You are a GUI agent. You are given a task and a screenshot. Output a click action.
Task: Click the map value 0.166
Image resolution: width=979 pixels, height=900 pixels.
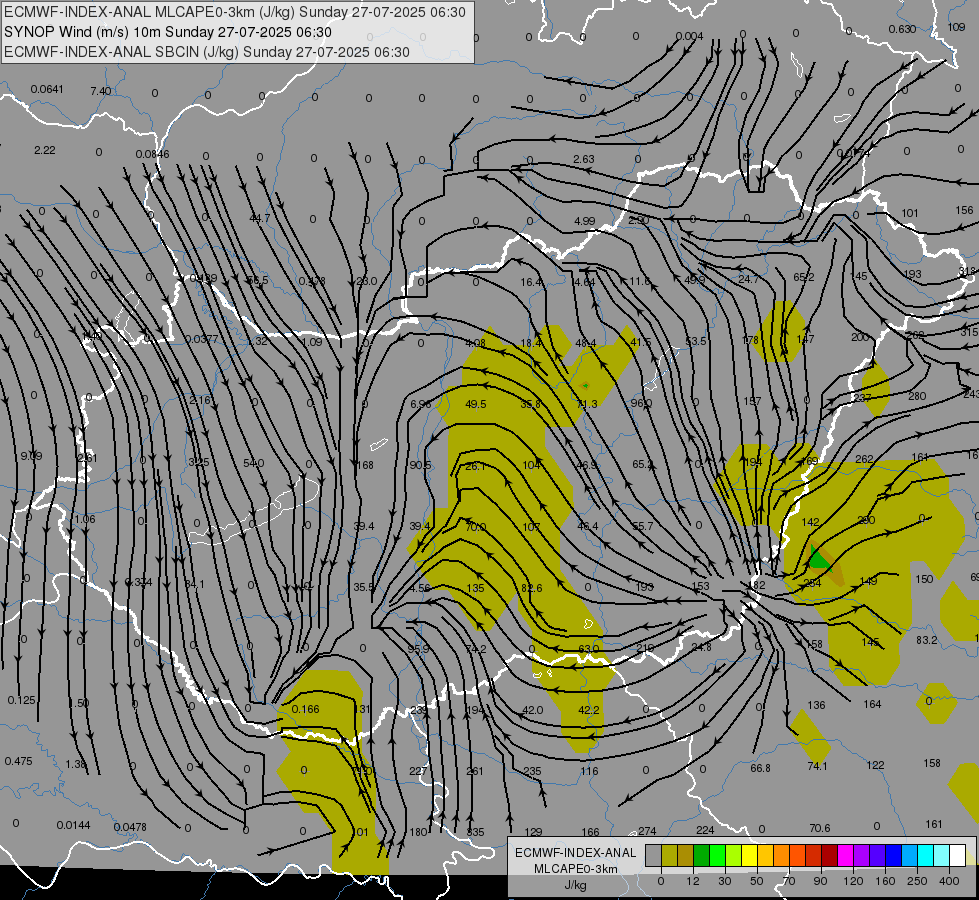click(x=305, y=709)
